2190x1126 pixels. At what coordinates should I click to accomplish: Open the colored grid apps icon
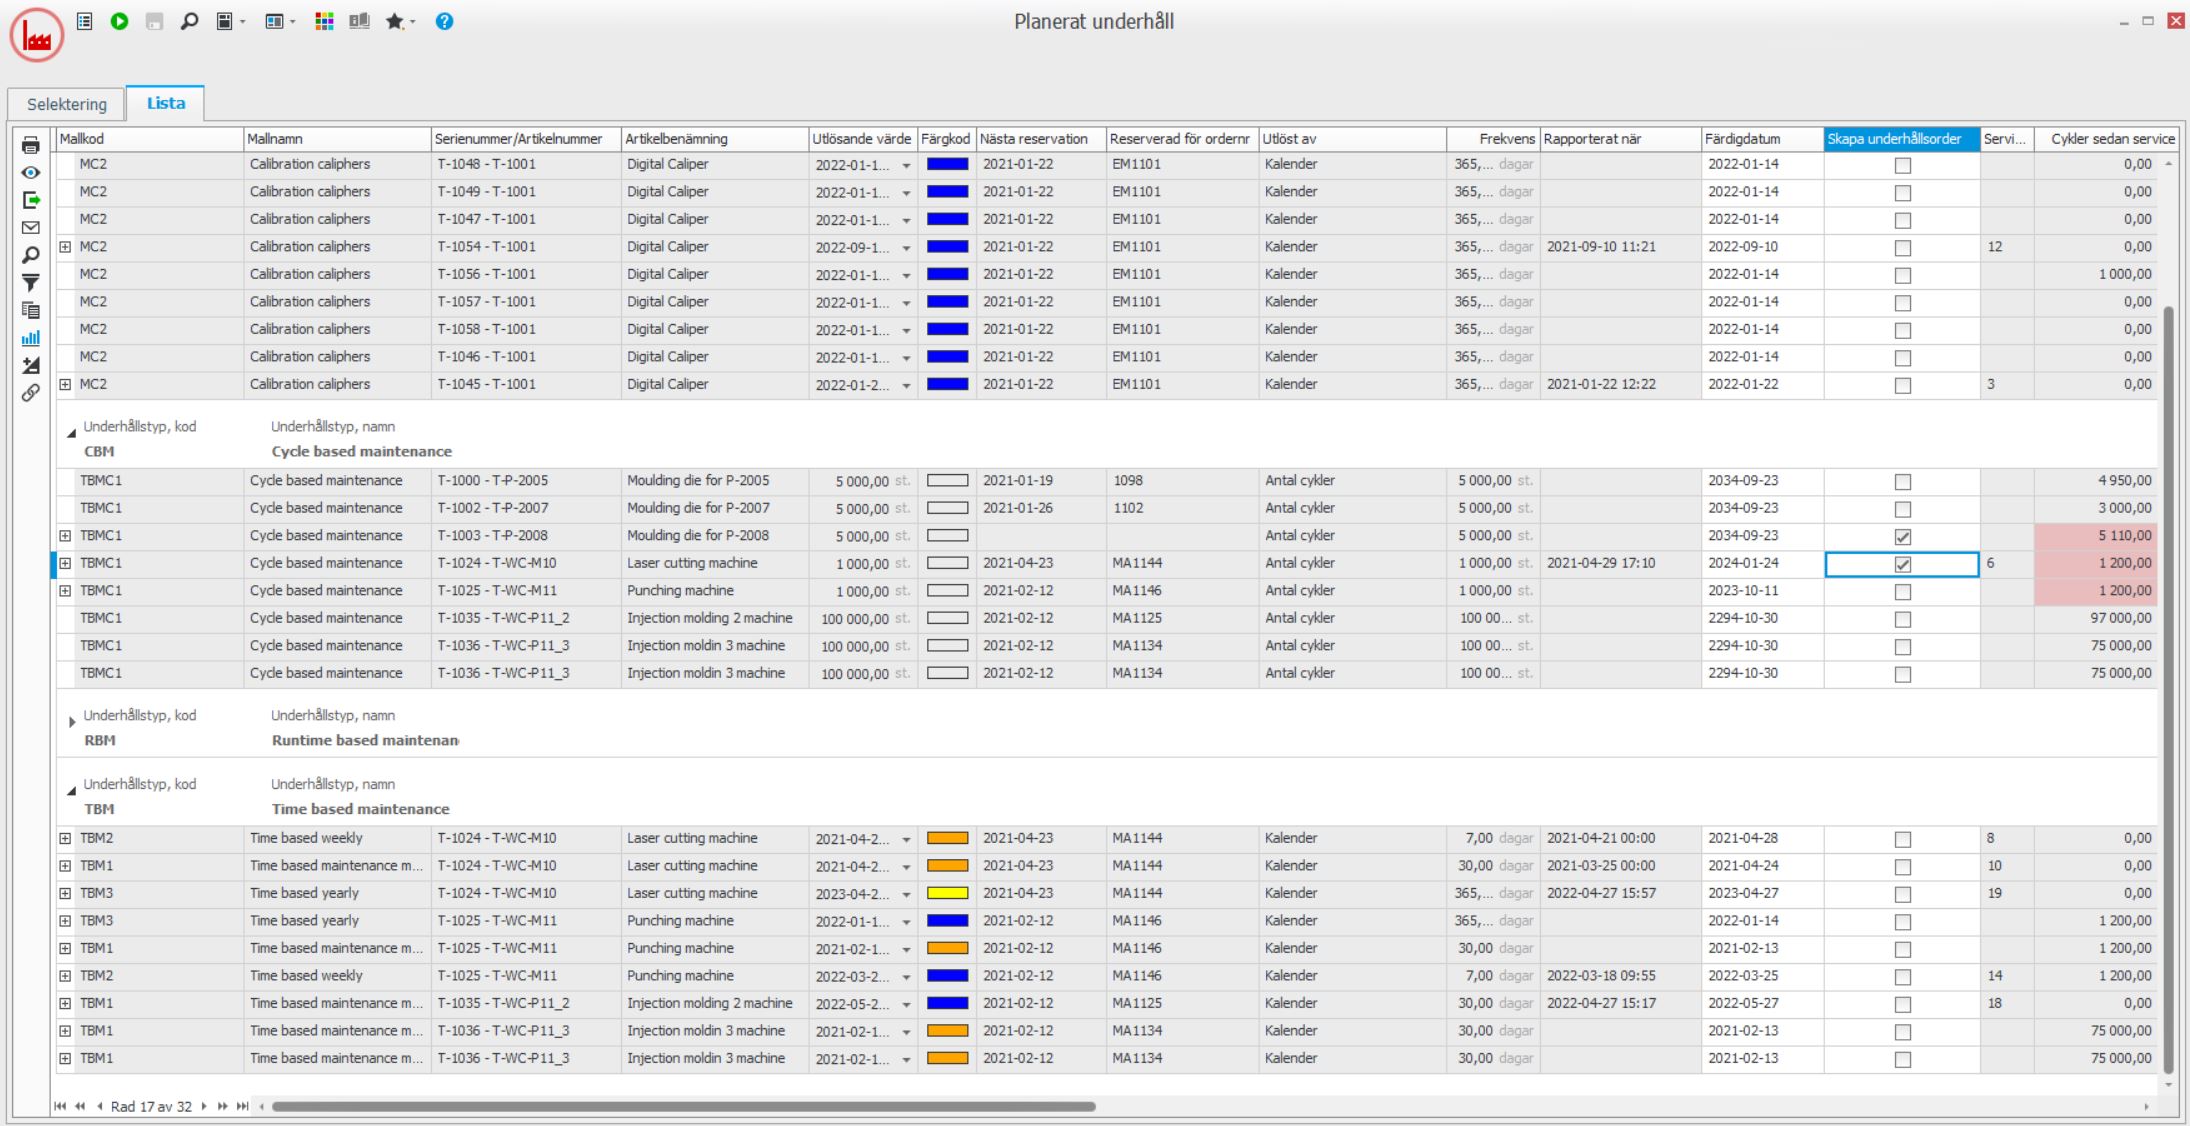[x=324, y=21]
